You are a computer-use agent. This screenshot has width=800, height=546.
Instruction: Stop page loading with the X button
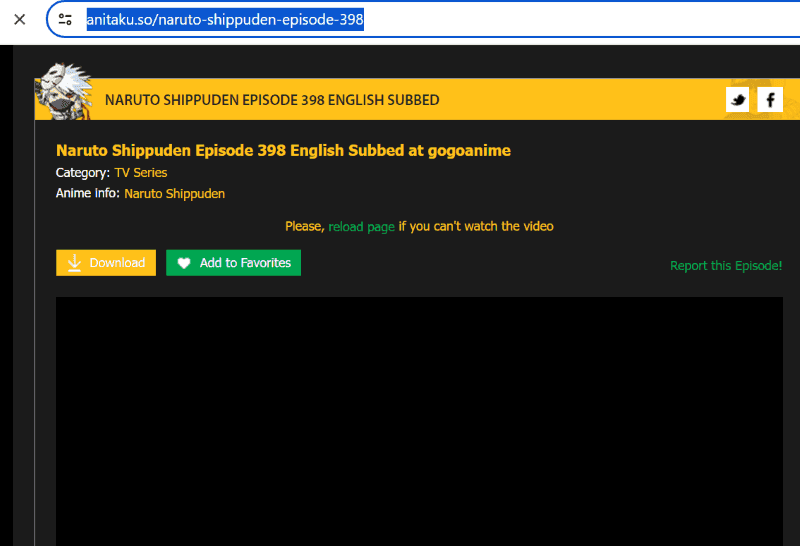(19, 19)
